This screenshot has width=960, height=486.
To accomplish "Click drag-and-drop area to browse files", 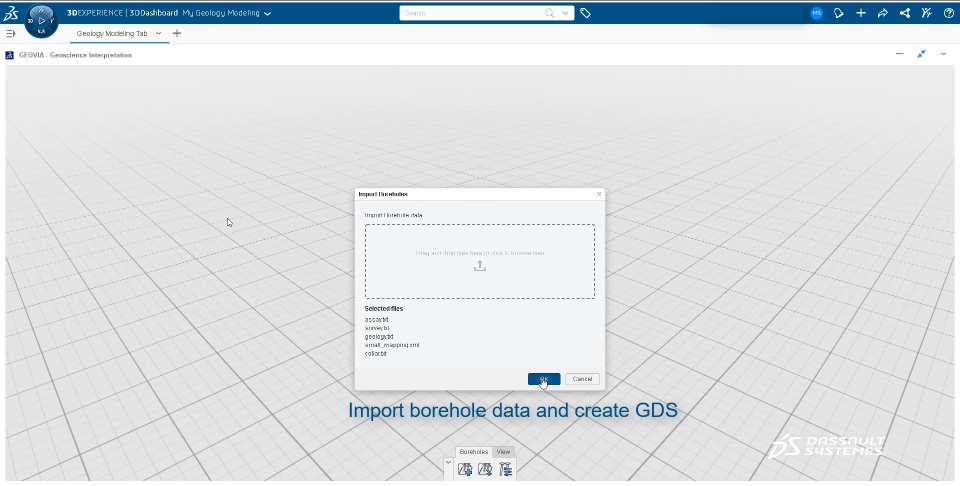I will coord(480,261).
